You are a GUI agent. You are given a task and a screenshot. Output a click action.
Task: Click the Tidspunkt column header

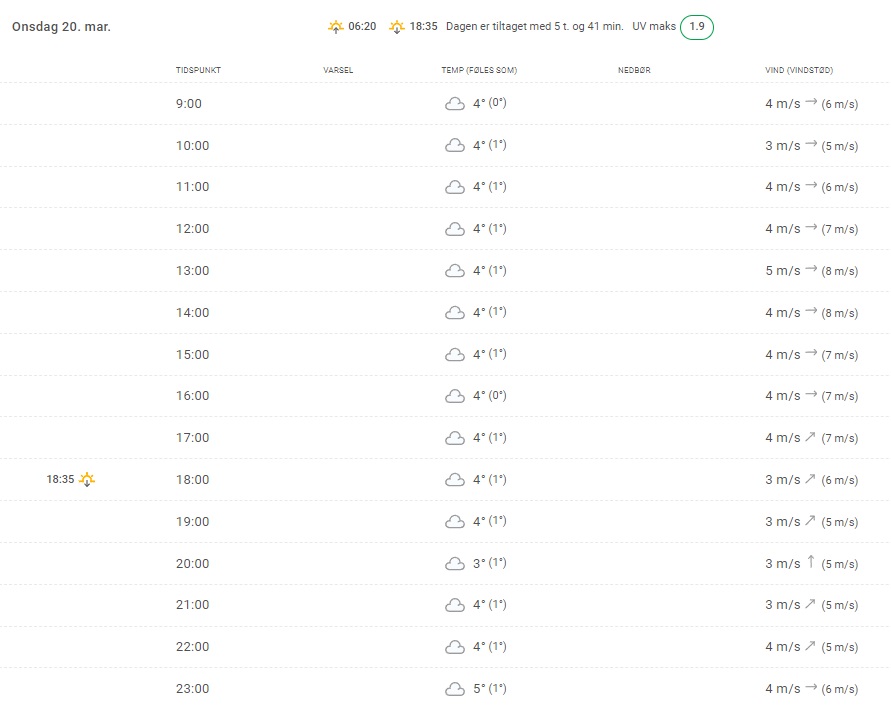[x=198, y=70]
